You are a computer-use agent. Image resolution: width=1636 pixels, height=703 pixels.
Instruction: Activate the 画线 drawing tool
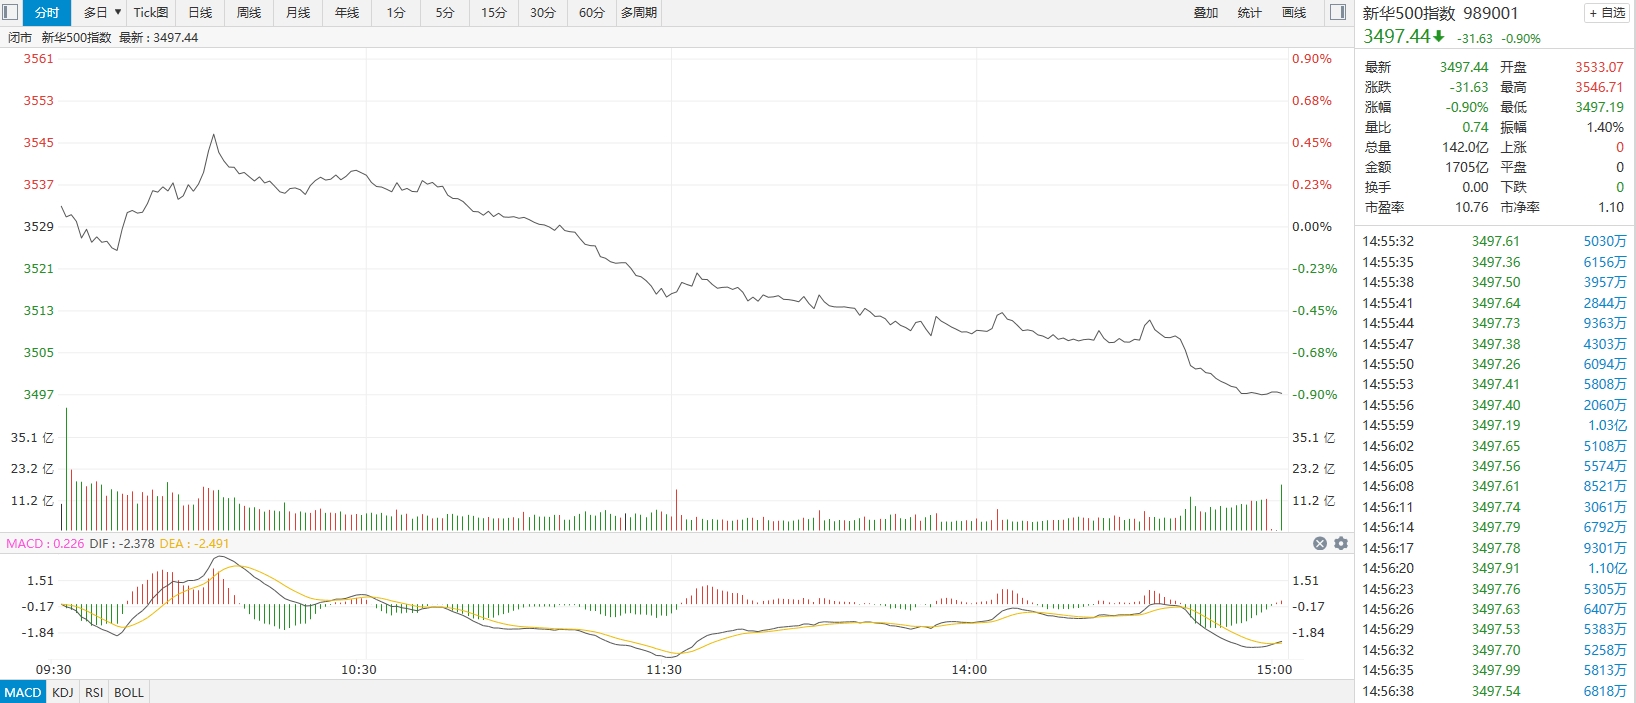click(x=1294, y=13)
